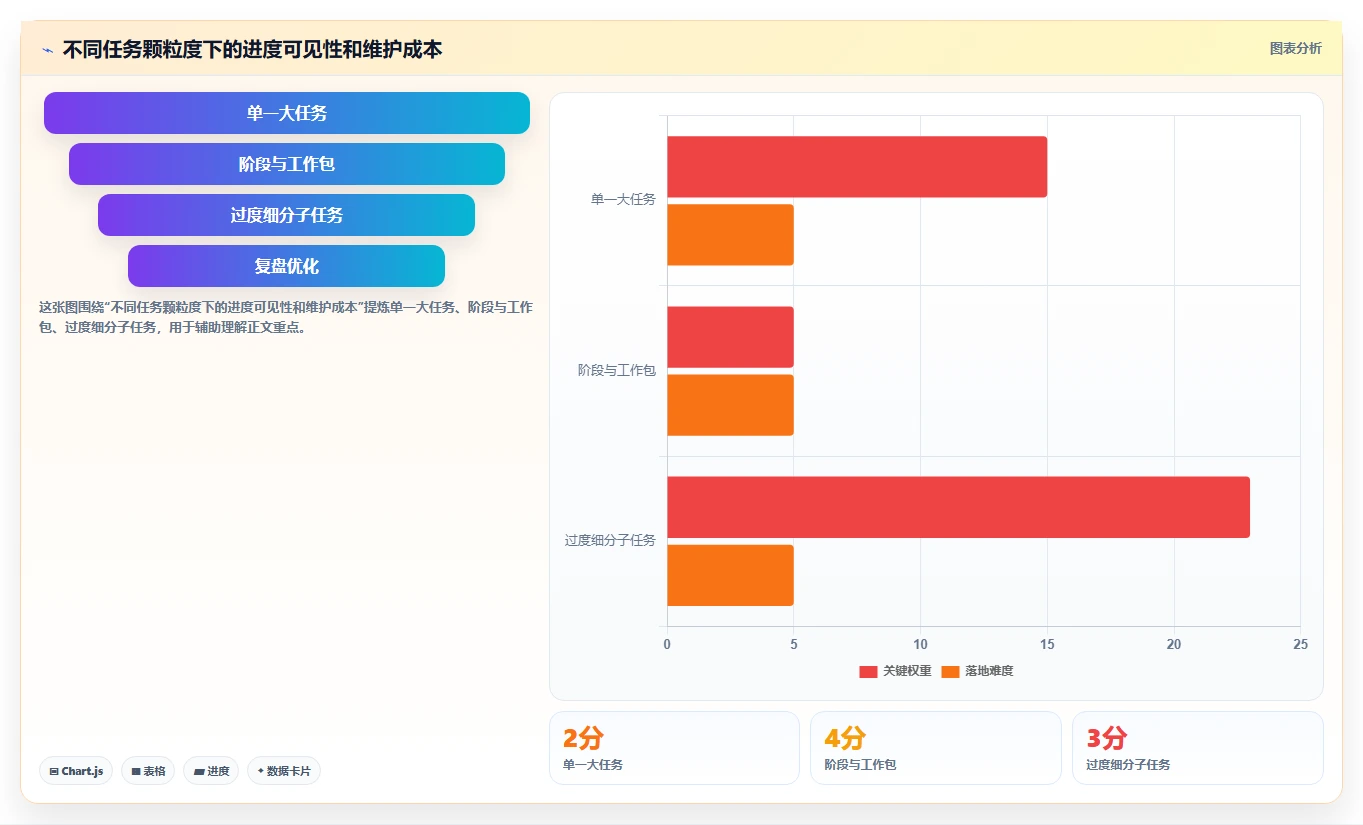Click x-axis tick value 15
The width and height of the screenshot is (1363, 825).
click(1047, 645)
